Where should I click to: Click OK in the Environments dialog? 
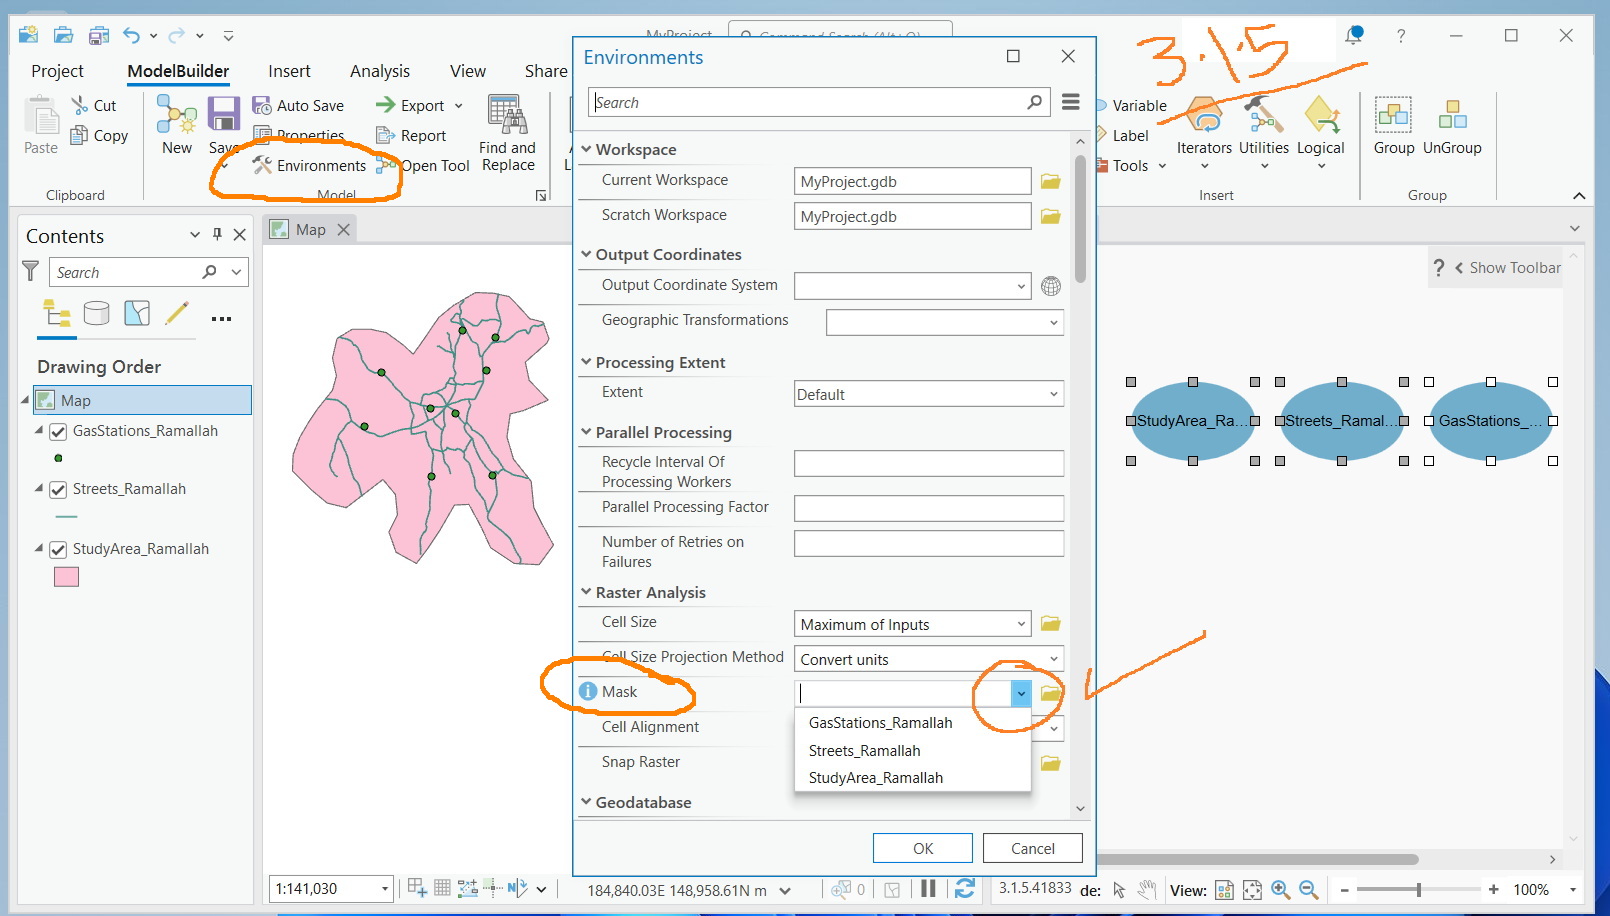(x=921, y=847)
